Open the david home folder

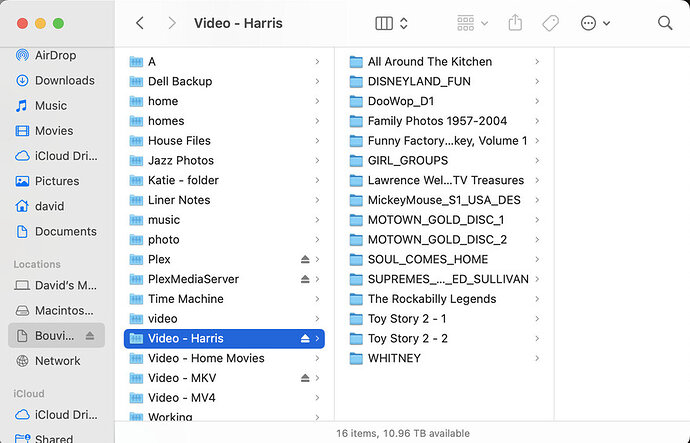pyautogui.click(x=56, y=206)
